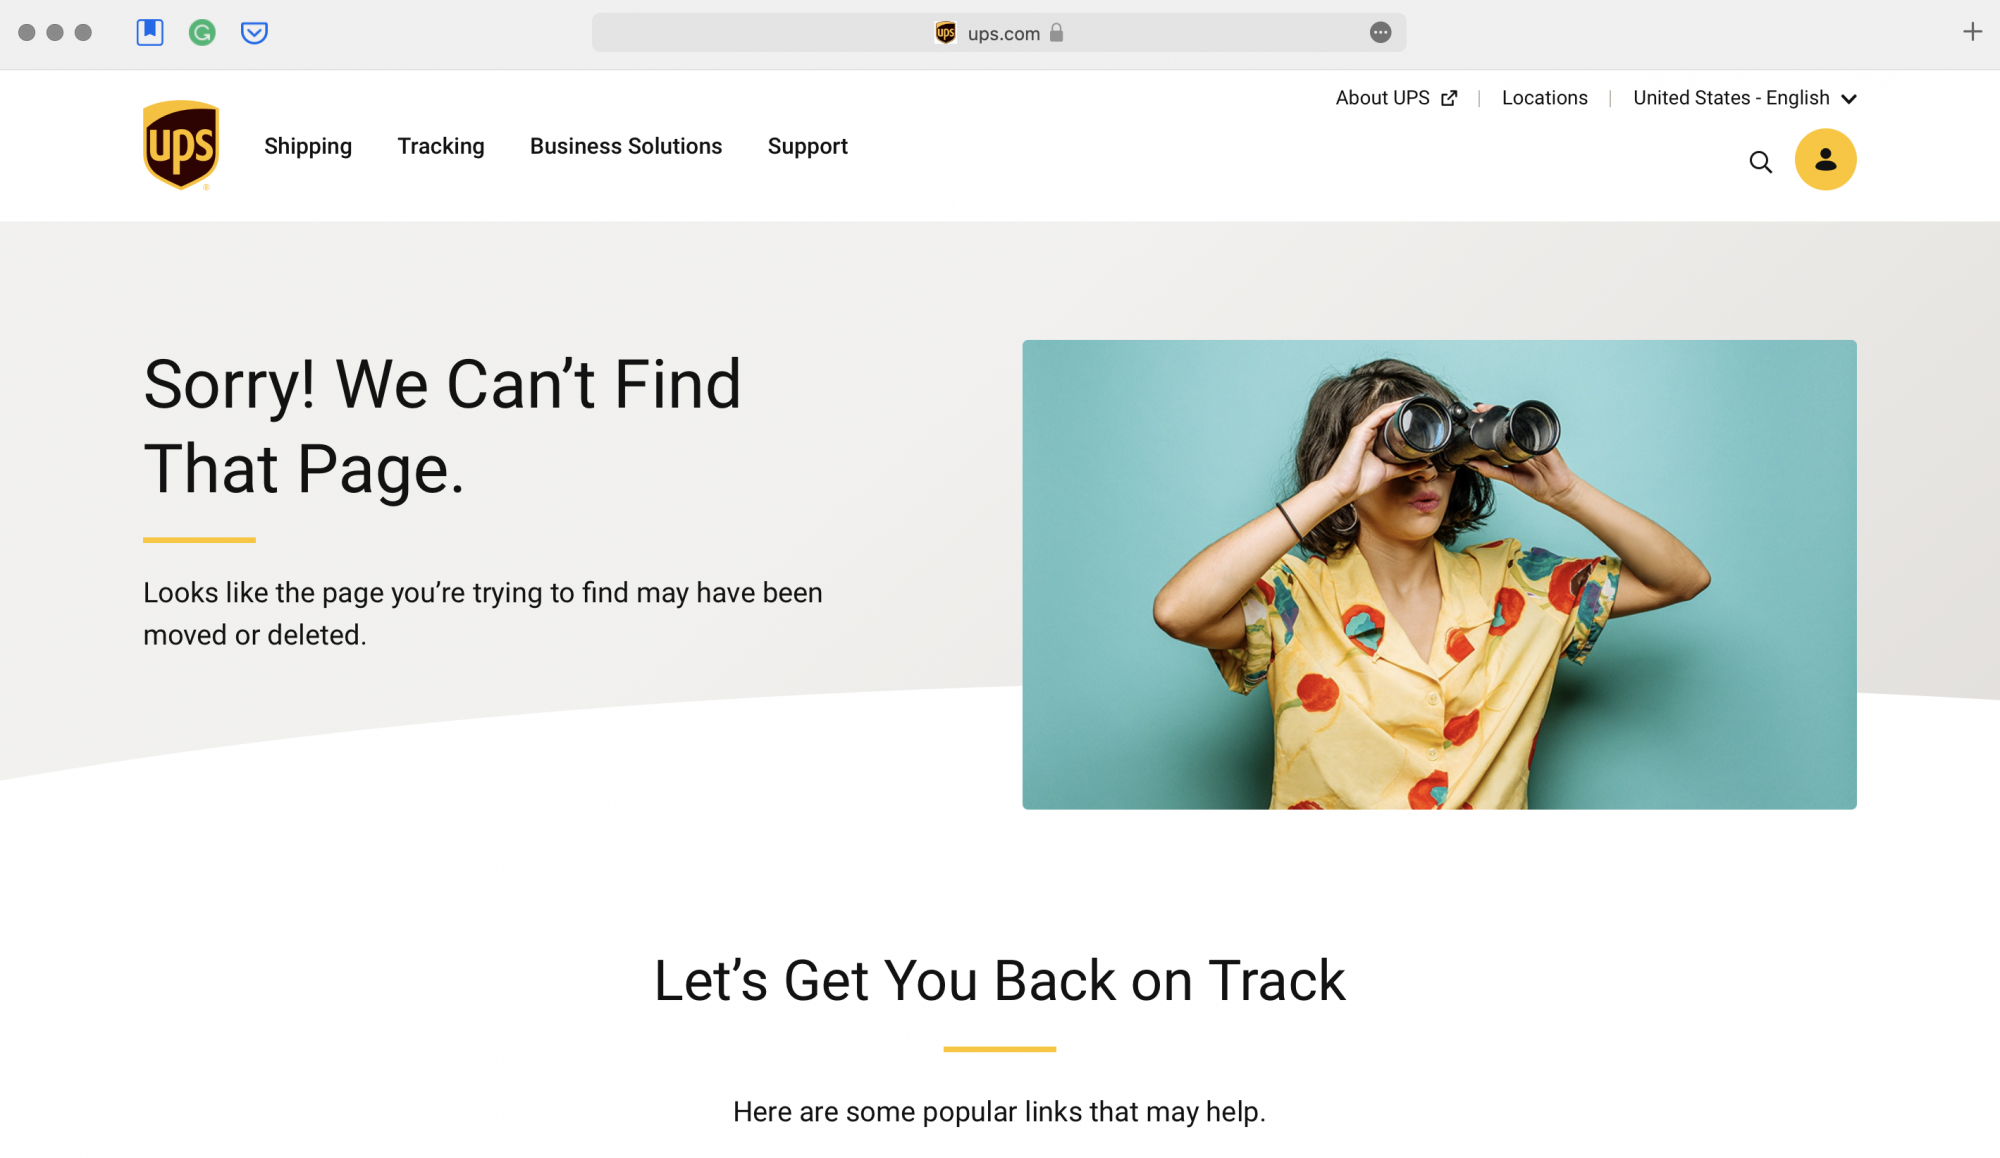Click the browser bookmarks icon
Image resolution: width=2000 pixels, height=1158 pixels.
[149, 32]
